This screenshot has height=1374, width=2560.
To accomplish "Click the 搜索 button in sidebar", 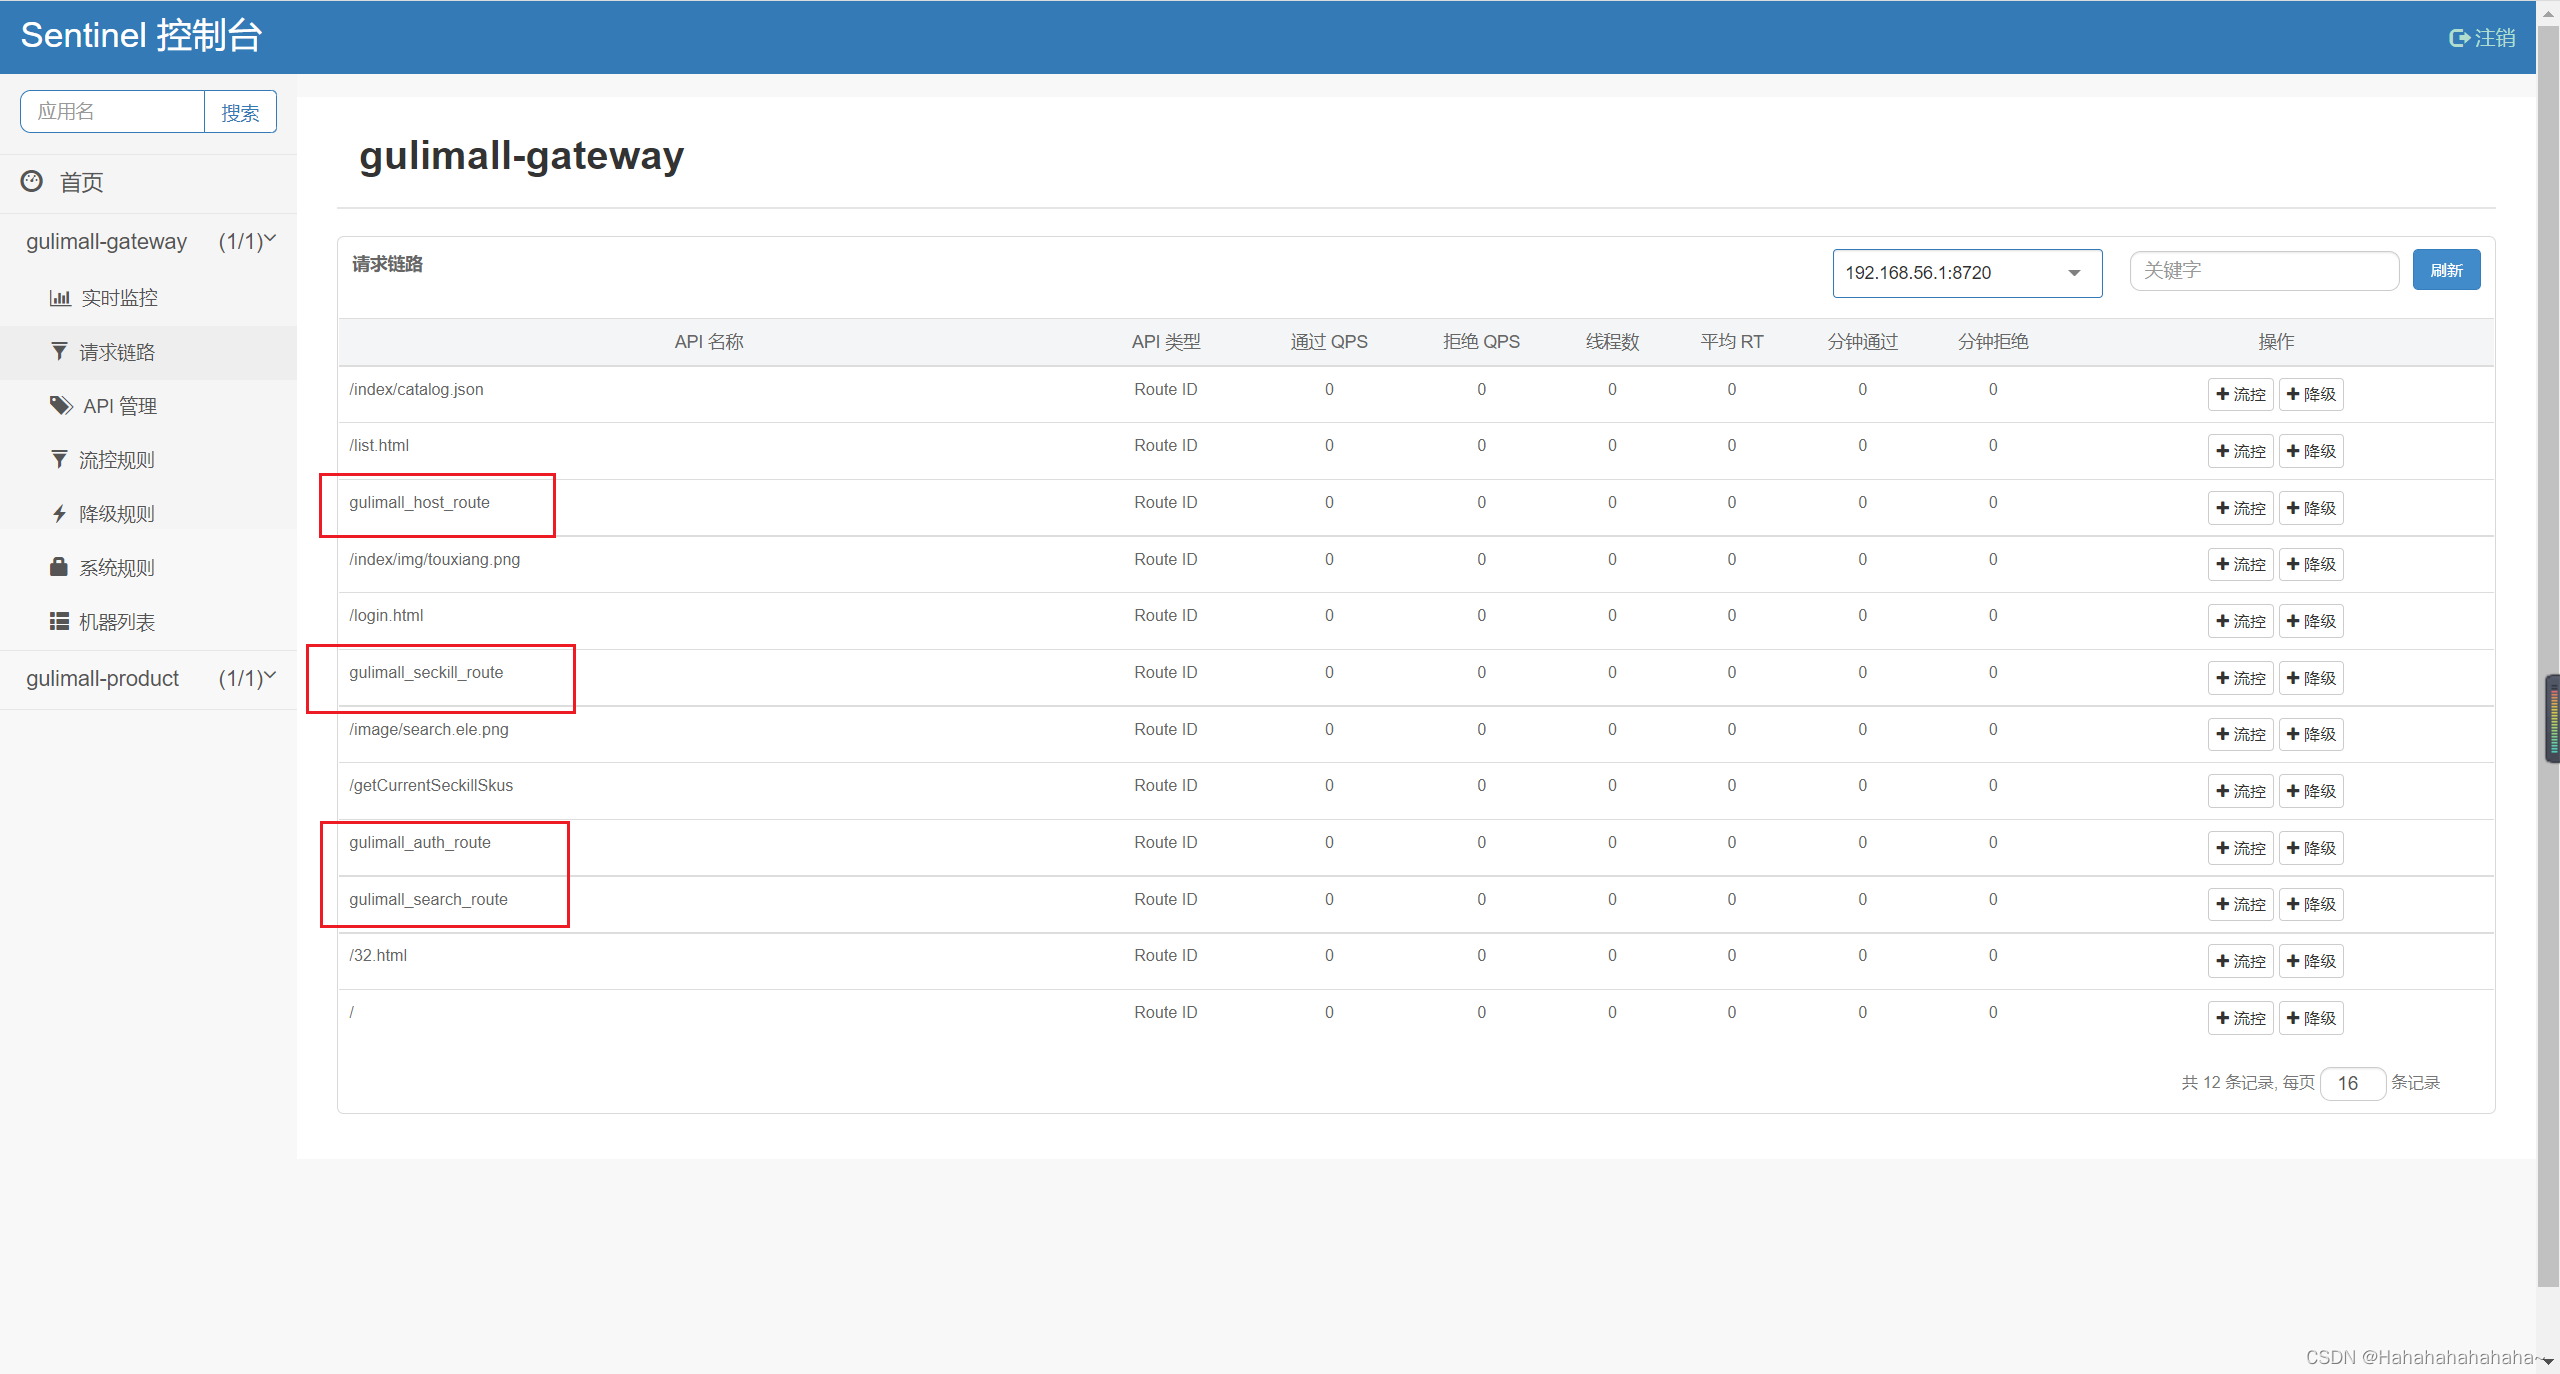I will click(240, 112).
